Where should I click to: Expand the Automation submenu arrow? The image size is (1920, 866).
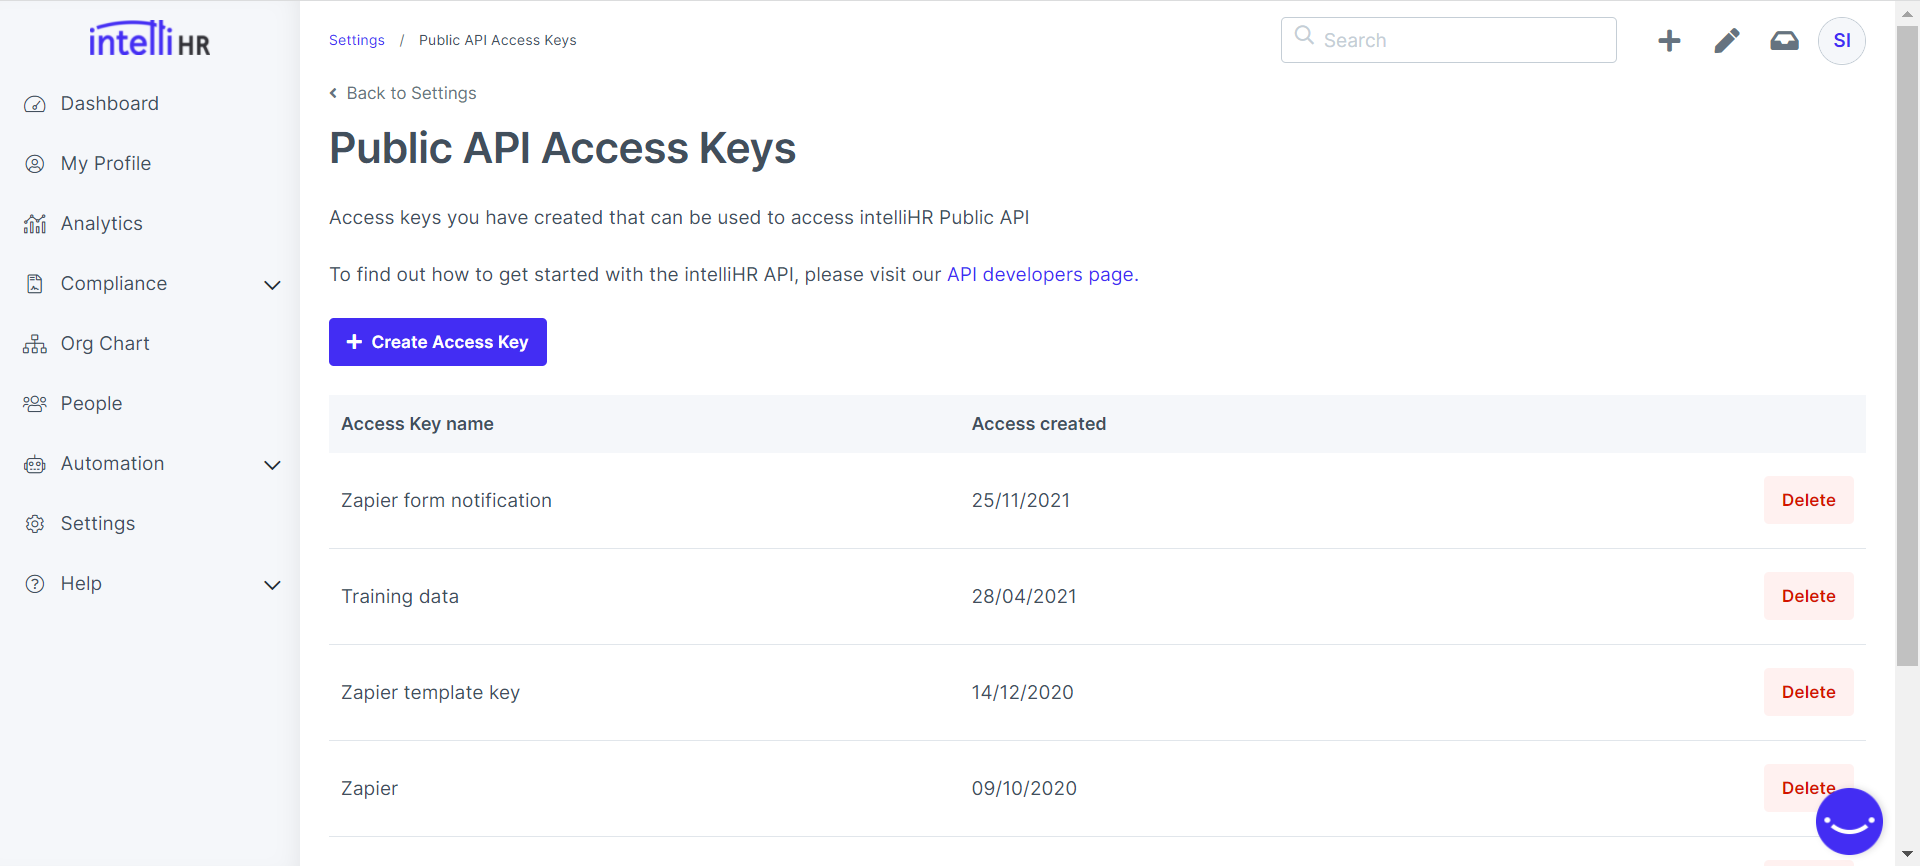(x=272, y=465)
